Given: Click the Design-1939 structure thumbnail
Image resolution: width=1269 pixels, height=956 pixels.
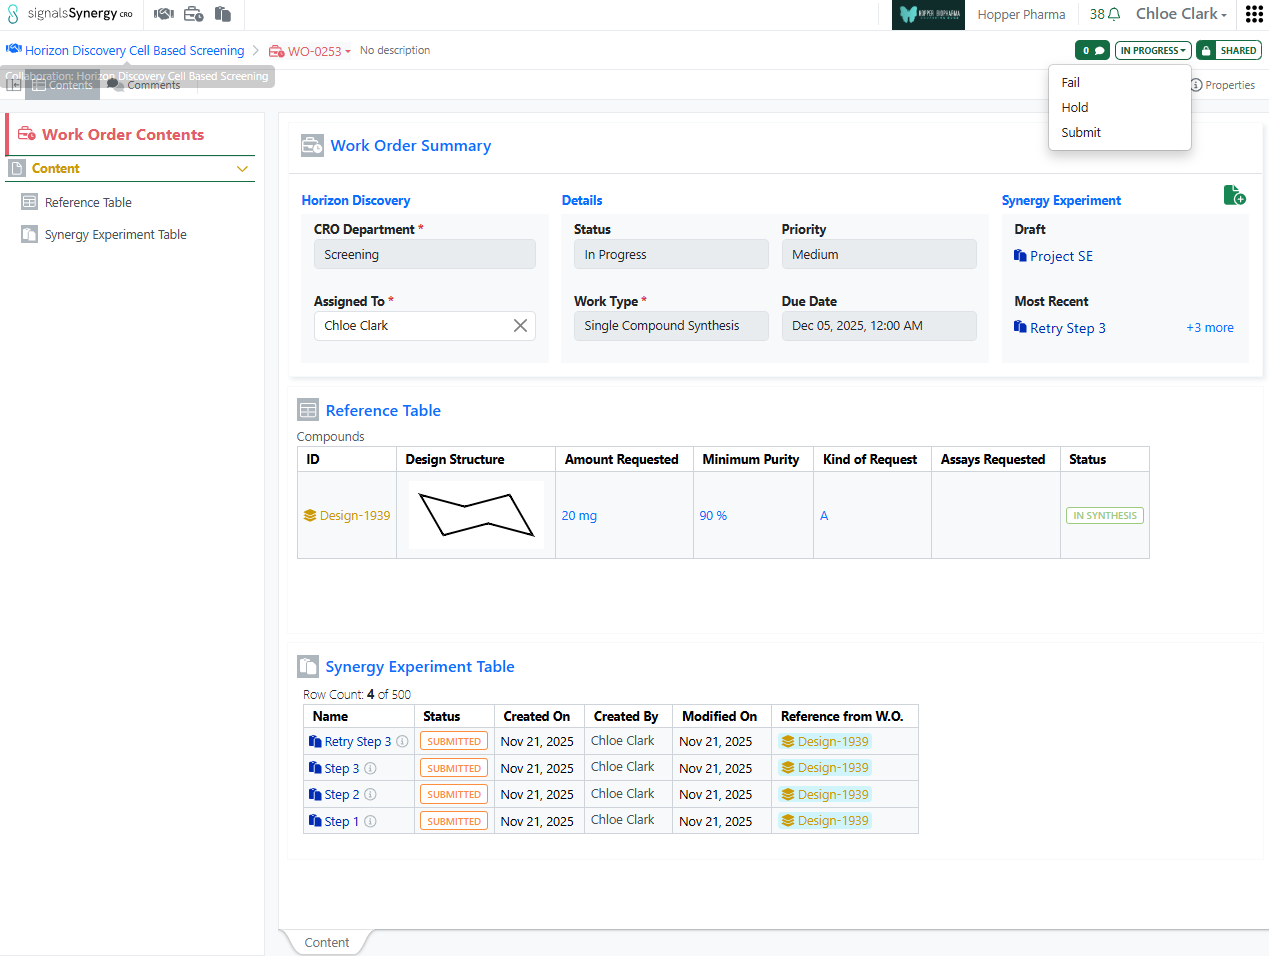Looking at the screenshot, I should 476,515.
